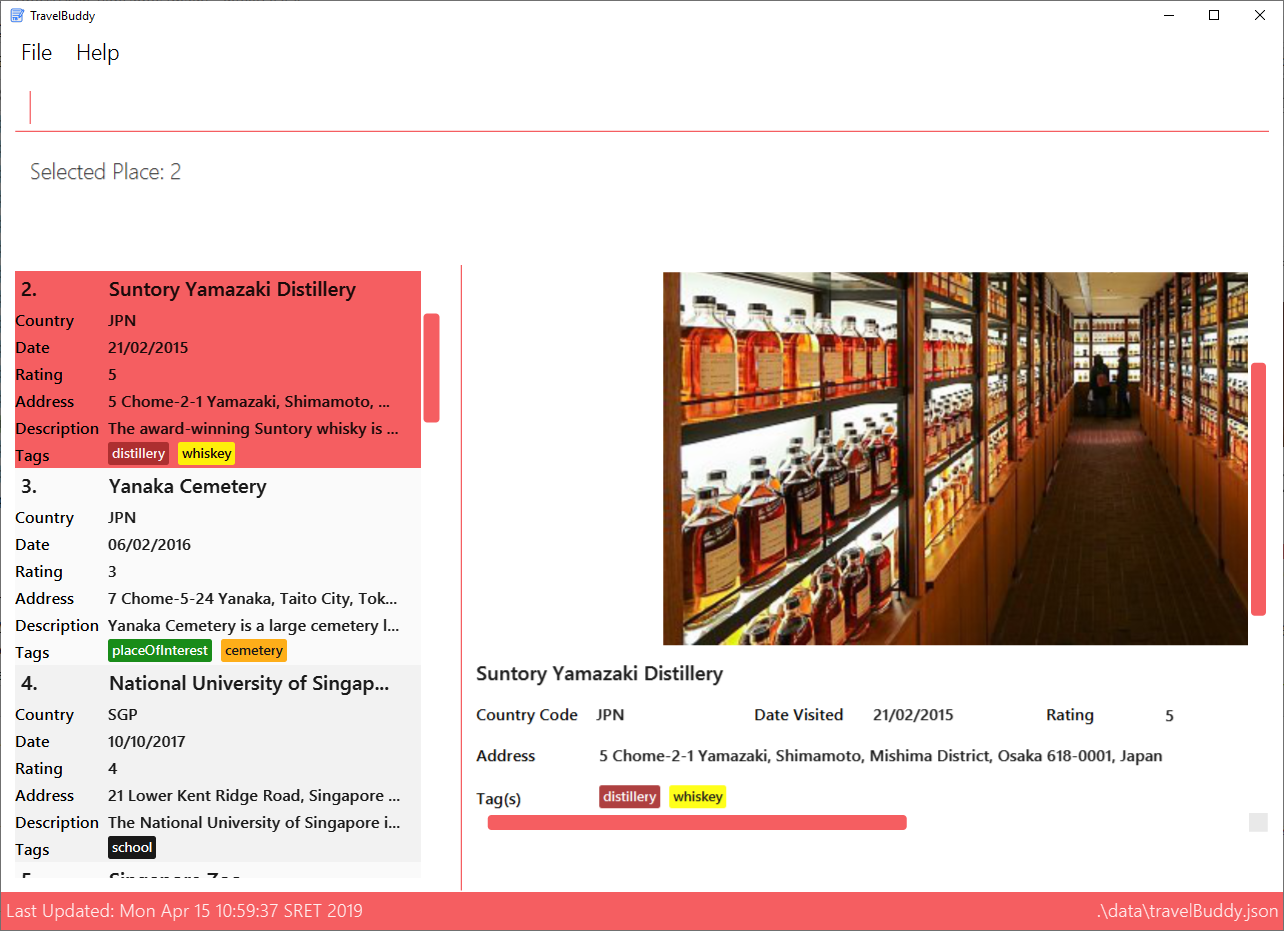The width and height of the screenshot is (1284, 931).
Task: Click the '10/10/2017' date in NUS card
Action: (147, 742)
